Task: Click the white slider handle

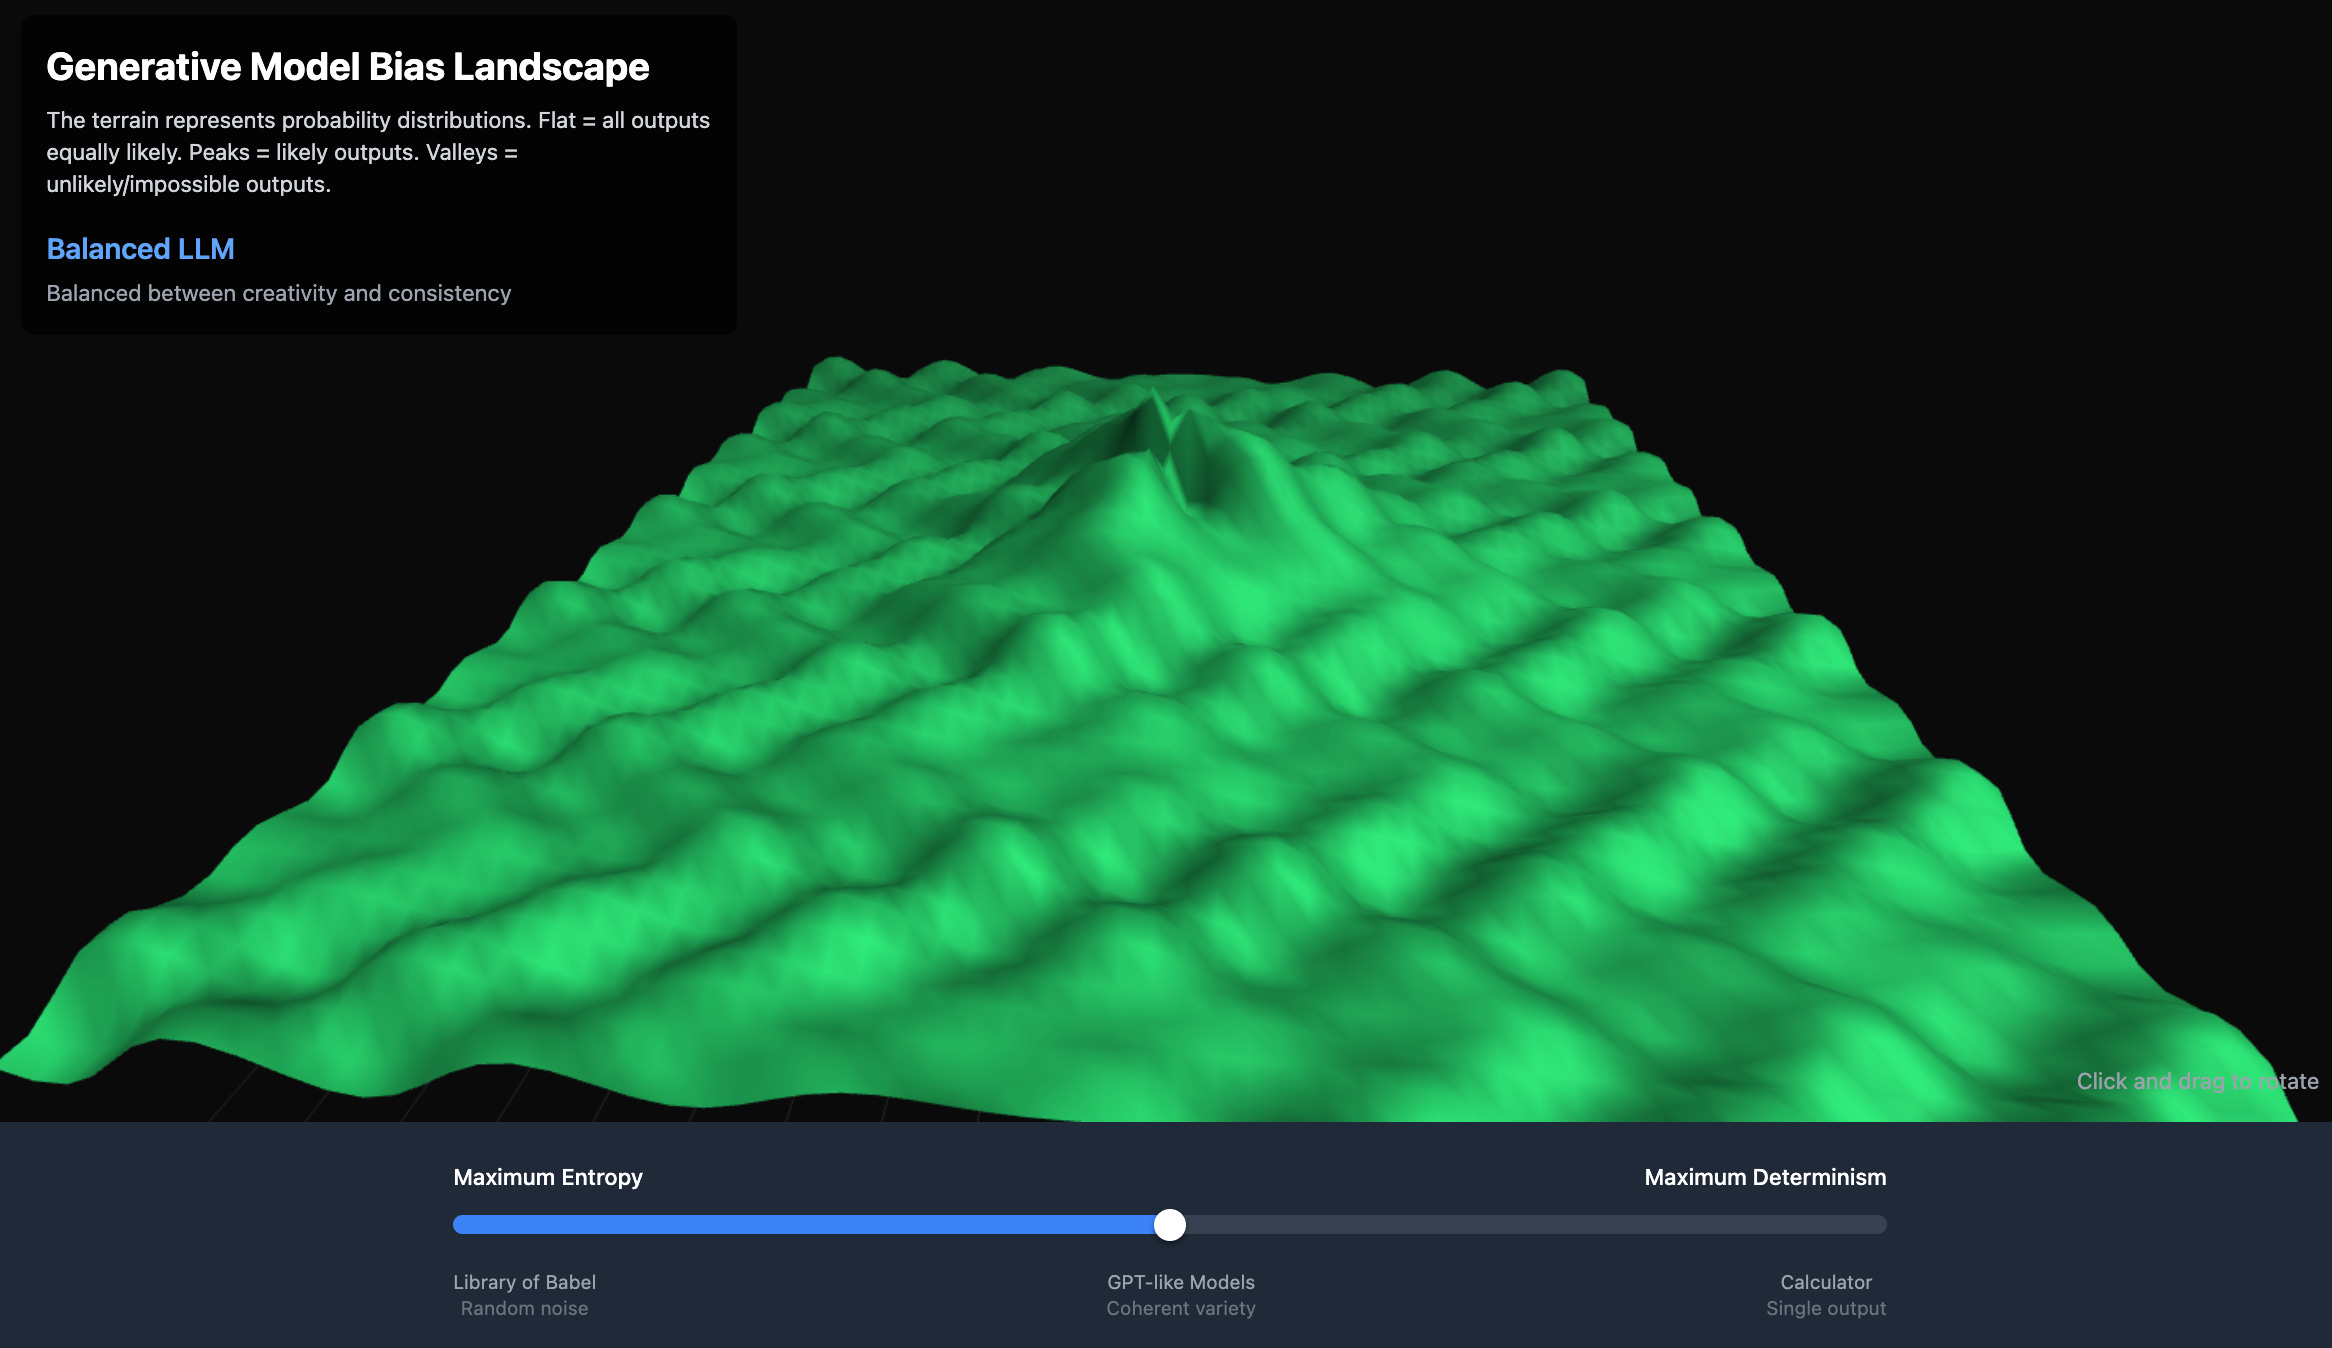Action: pos(1169,1224)
